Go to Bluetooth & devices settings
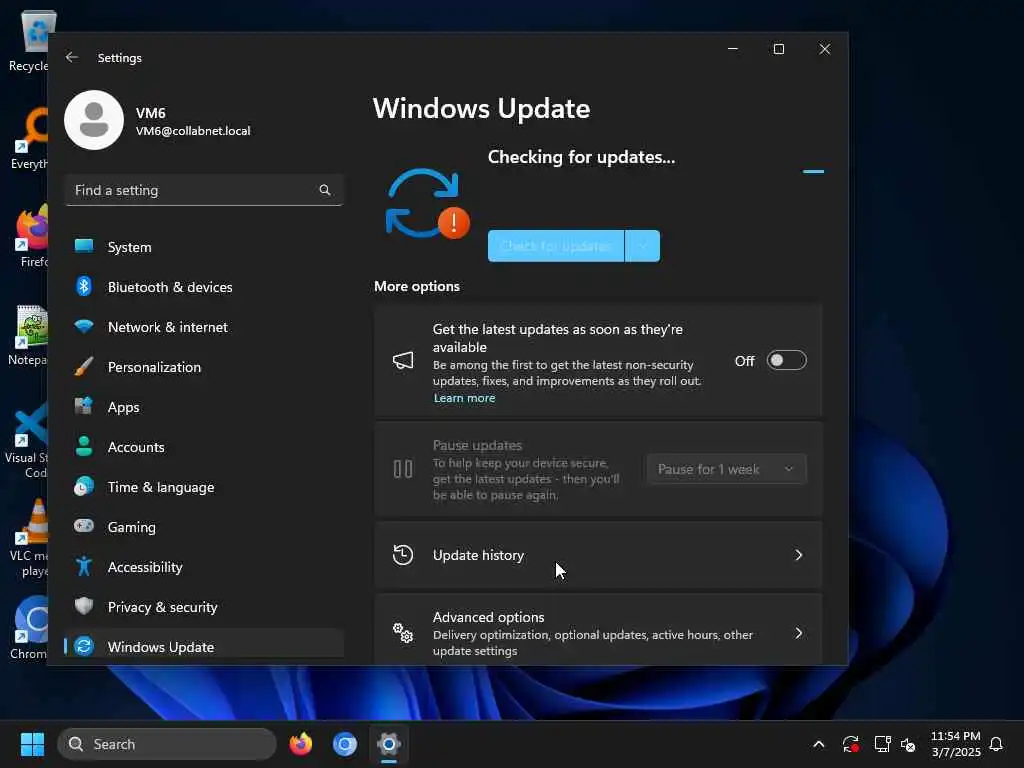 [204, 287]
